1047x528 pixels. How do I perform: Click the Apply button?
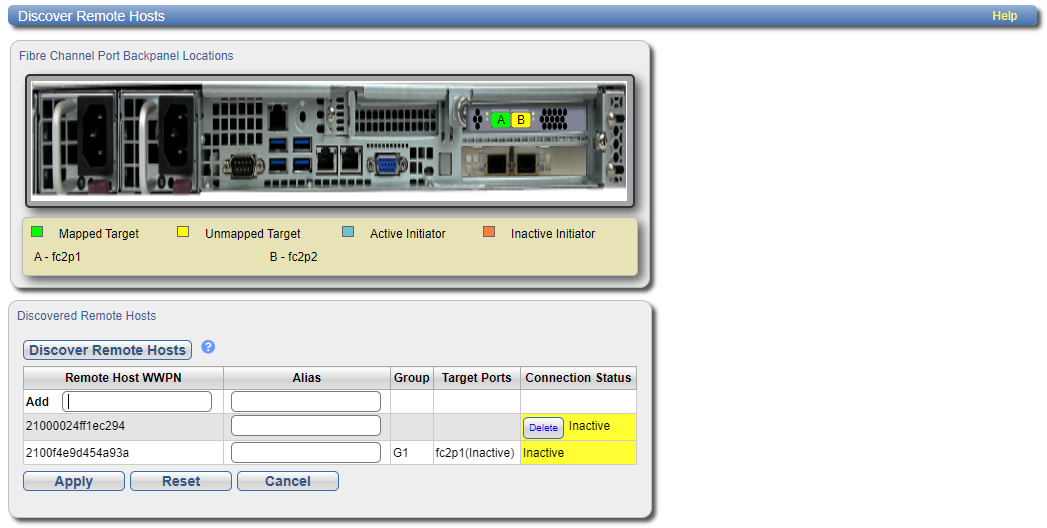pyautogui.click(x=74, y=481)
